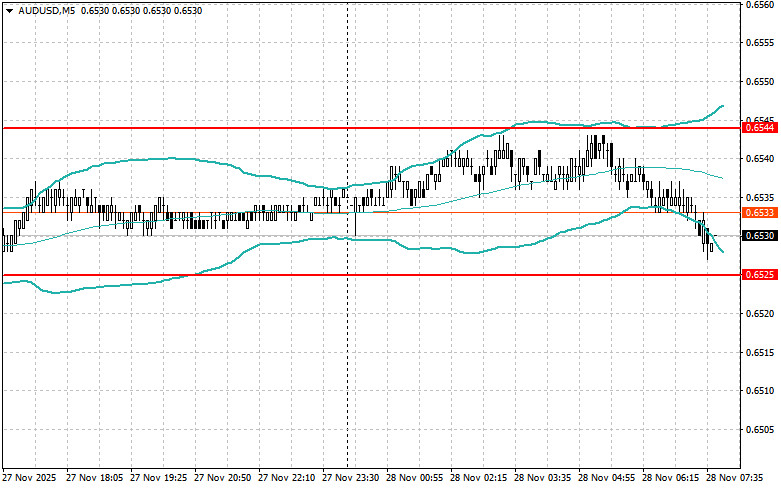Click the 0.6505 price scale value
This screenshot has width=781, height=489.
click(x=760, y=430)
